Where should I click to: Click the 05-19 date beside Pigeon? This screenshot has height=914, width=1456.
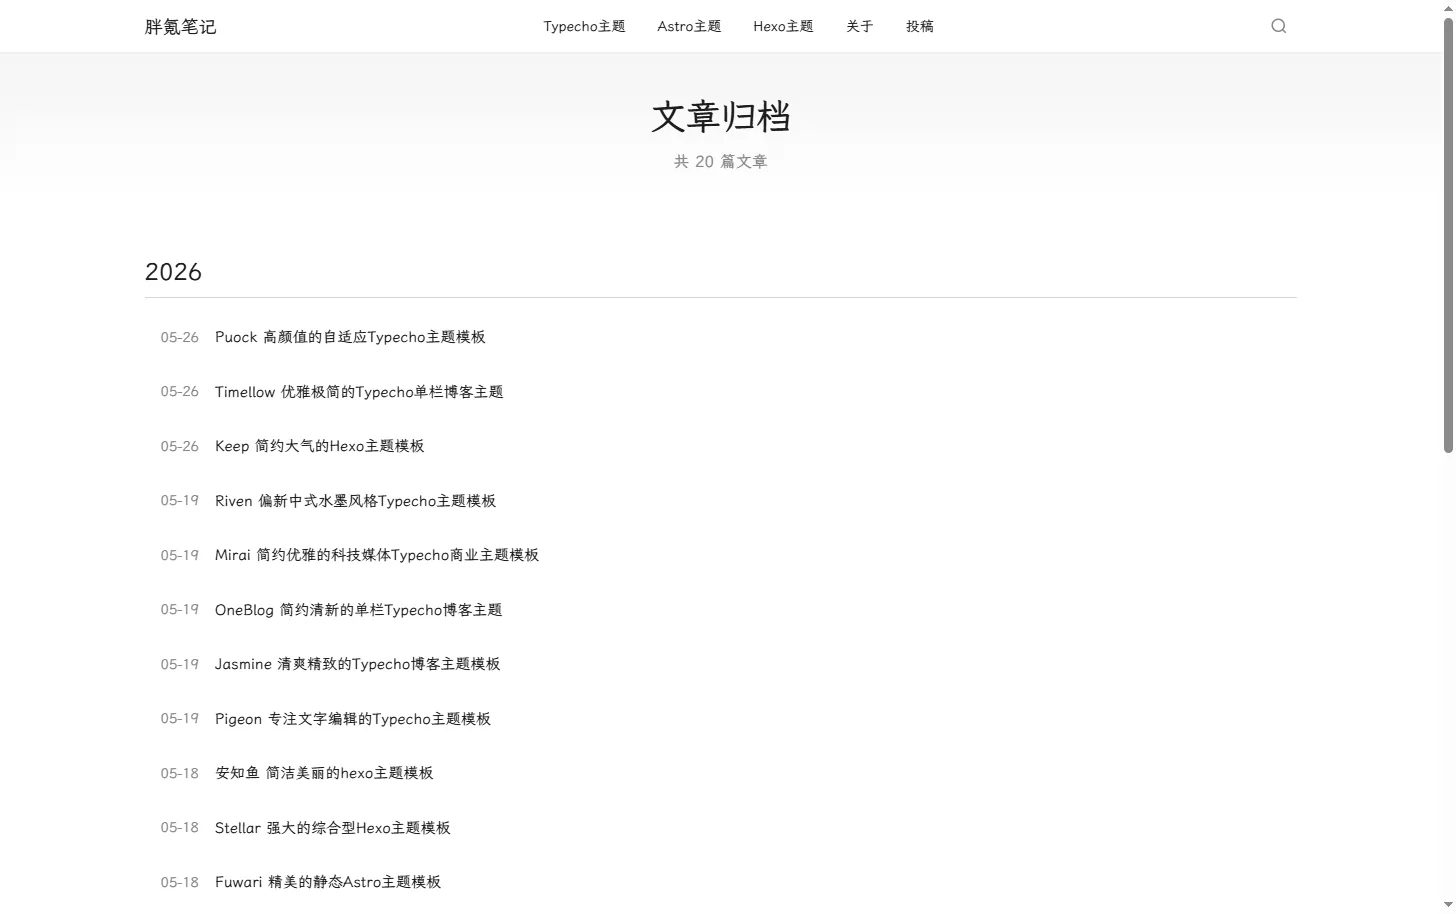(180, 719)
